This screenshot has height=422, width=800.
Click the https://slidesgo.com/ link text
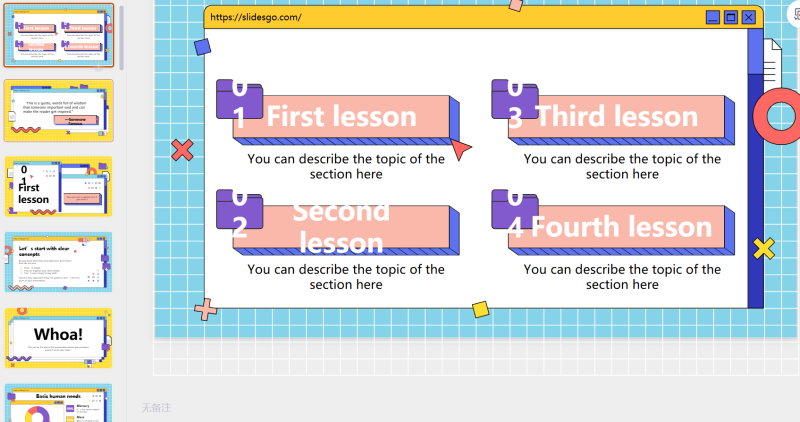pos(256,17)
